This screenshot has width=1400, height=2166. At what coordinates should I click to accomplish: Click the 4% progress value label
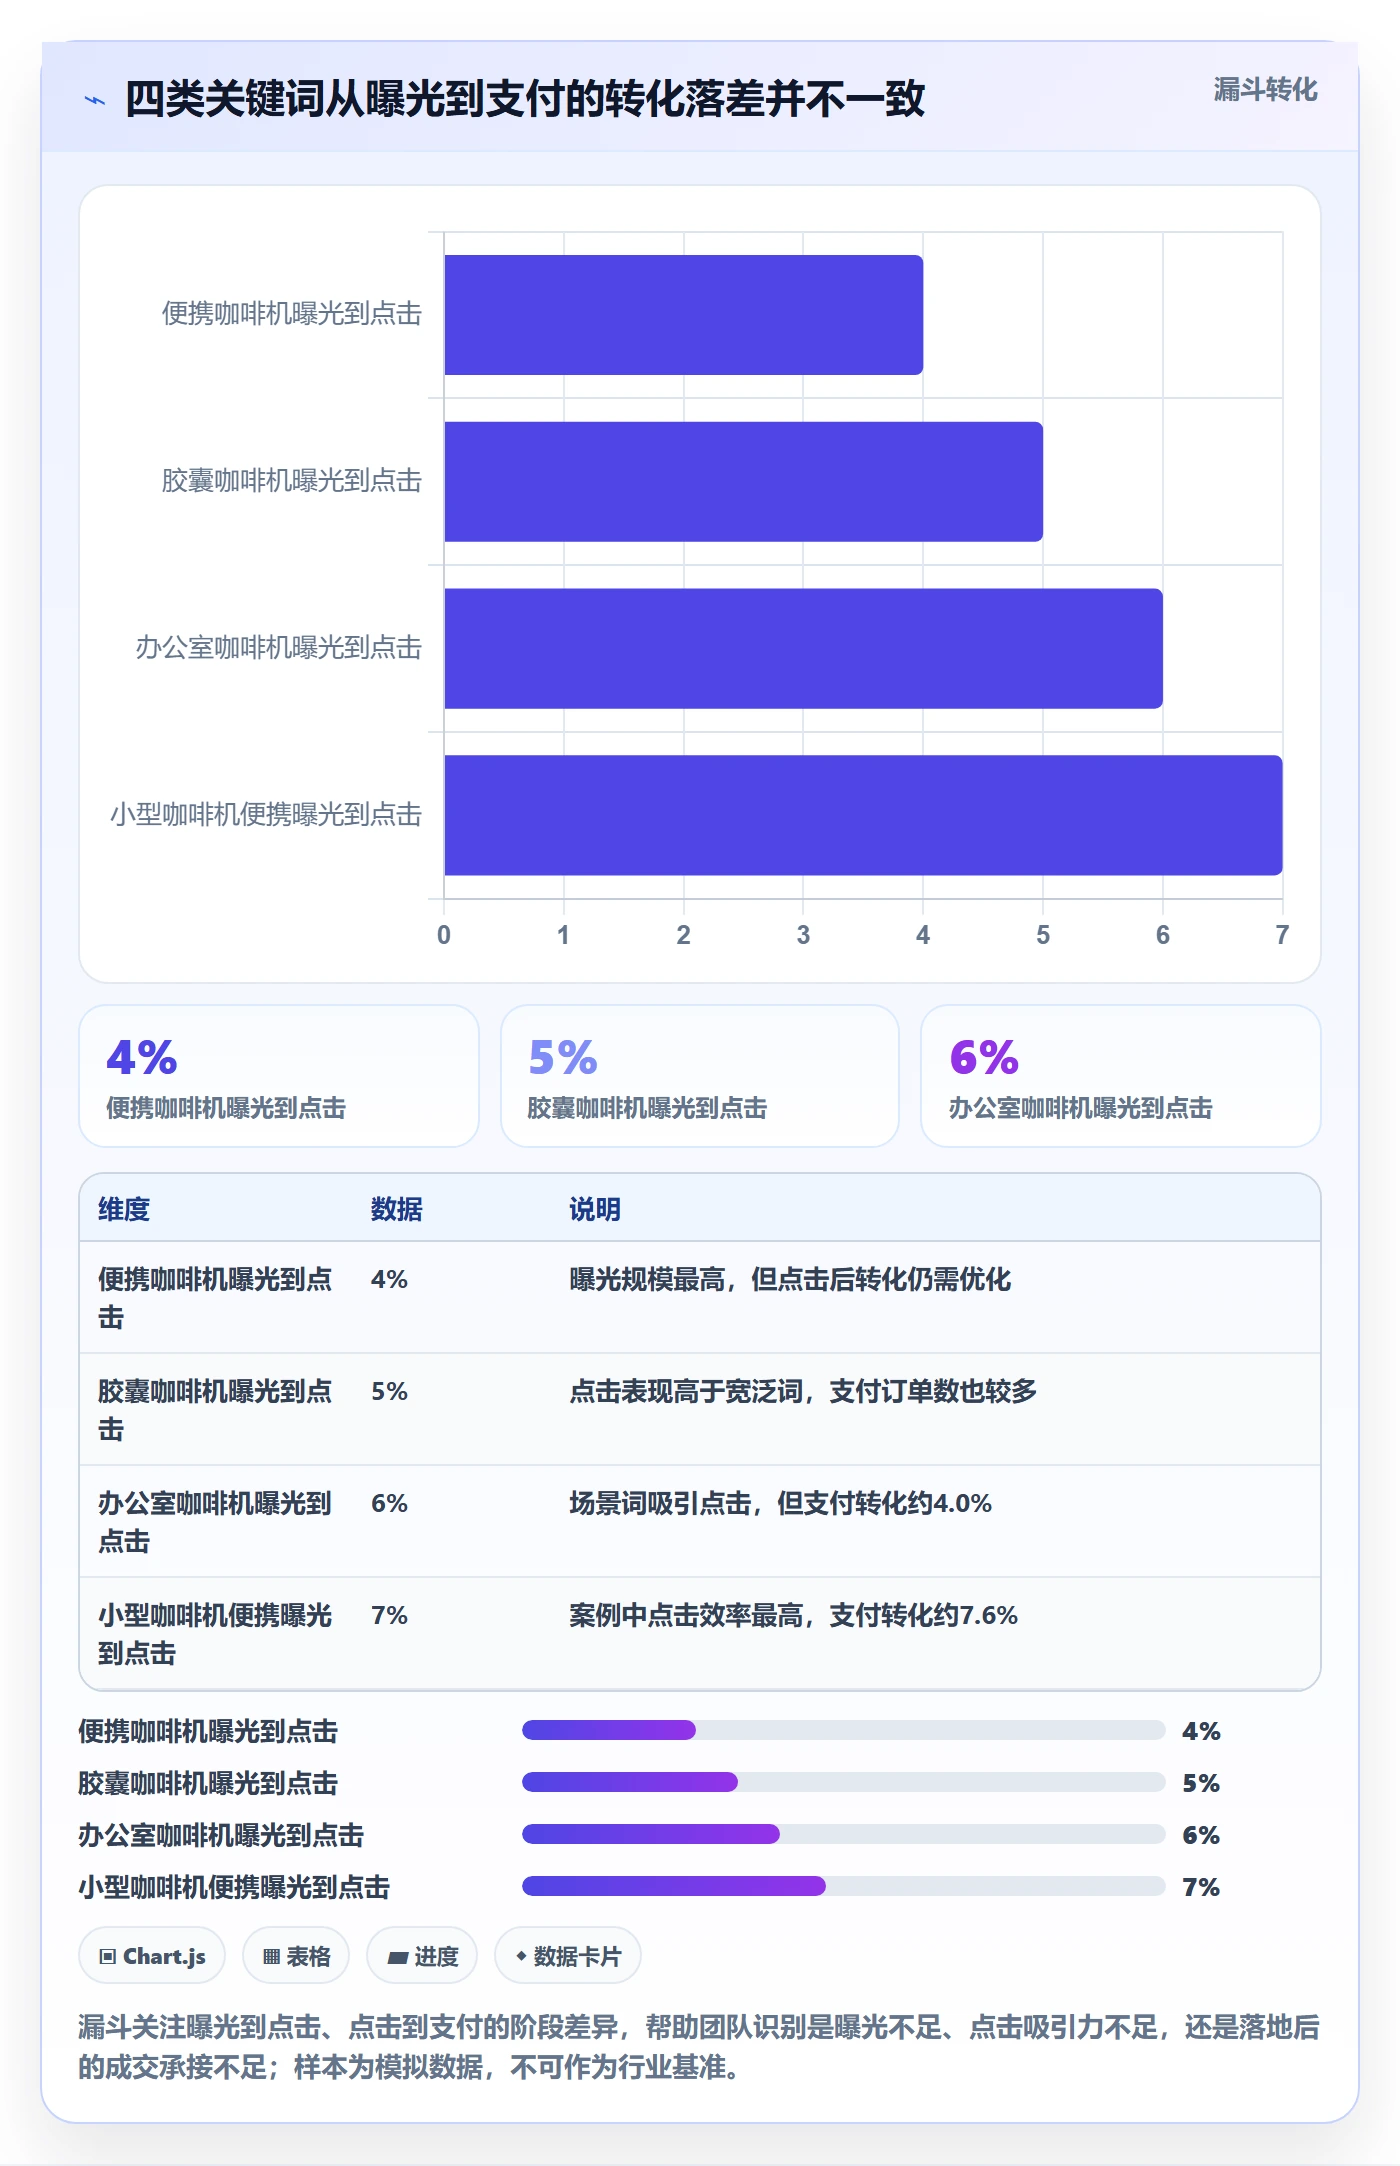tap(1201, 1731)
